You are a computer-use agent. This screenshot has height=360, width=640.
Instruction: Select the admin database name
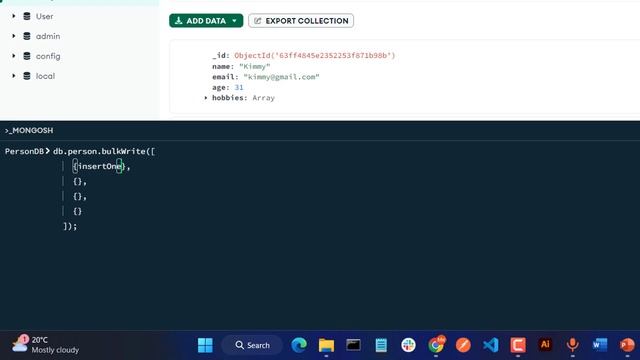click(x=48, y=36)
